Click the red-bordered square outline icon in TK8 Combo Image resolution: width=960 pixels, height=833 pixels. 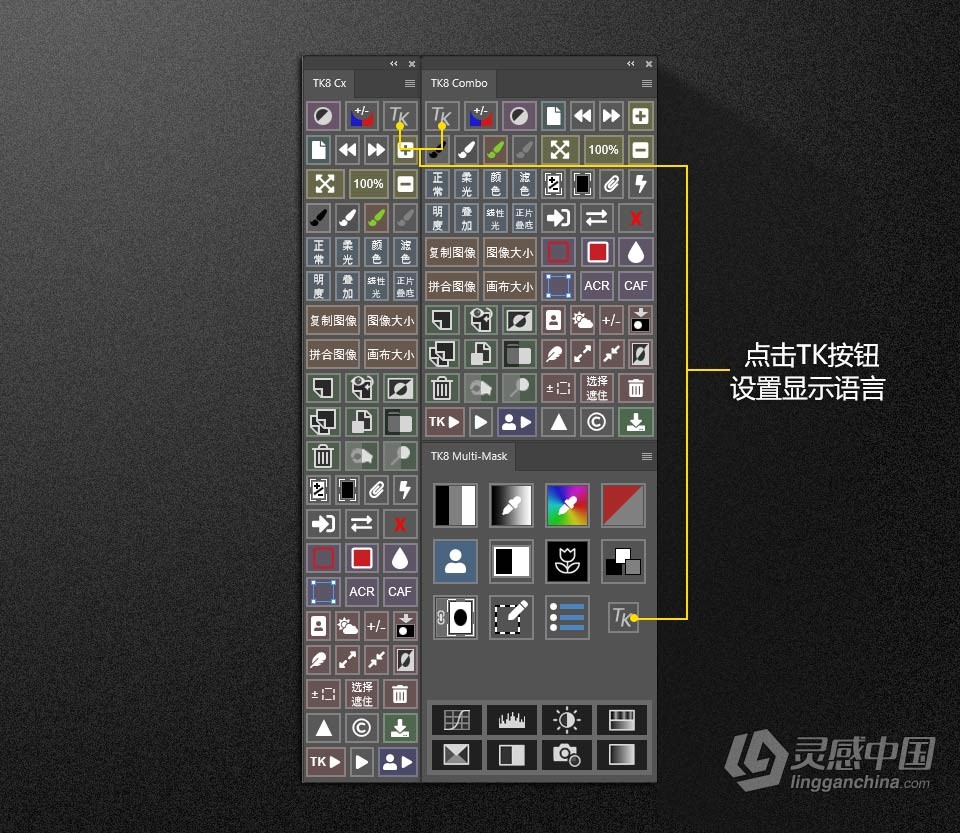point(558,252)
